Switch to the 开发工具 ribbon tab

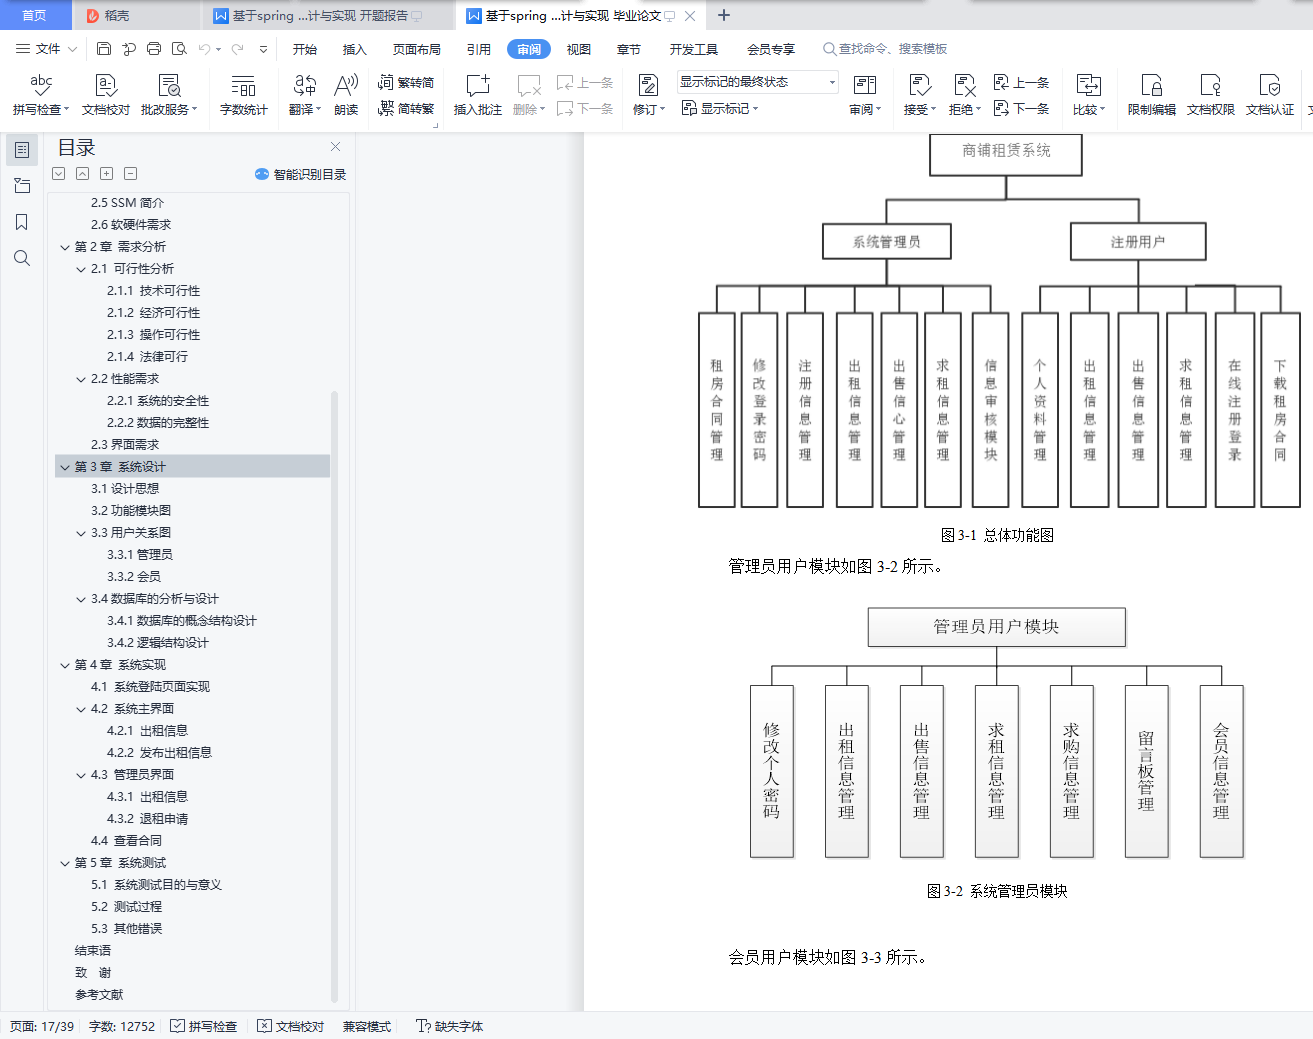pos(694,49)
